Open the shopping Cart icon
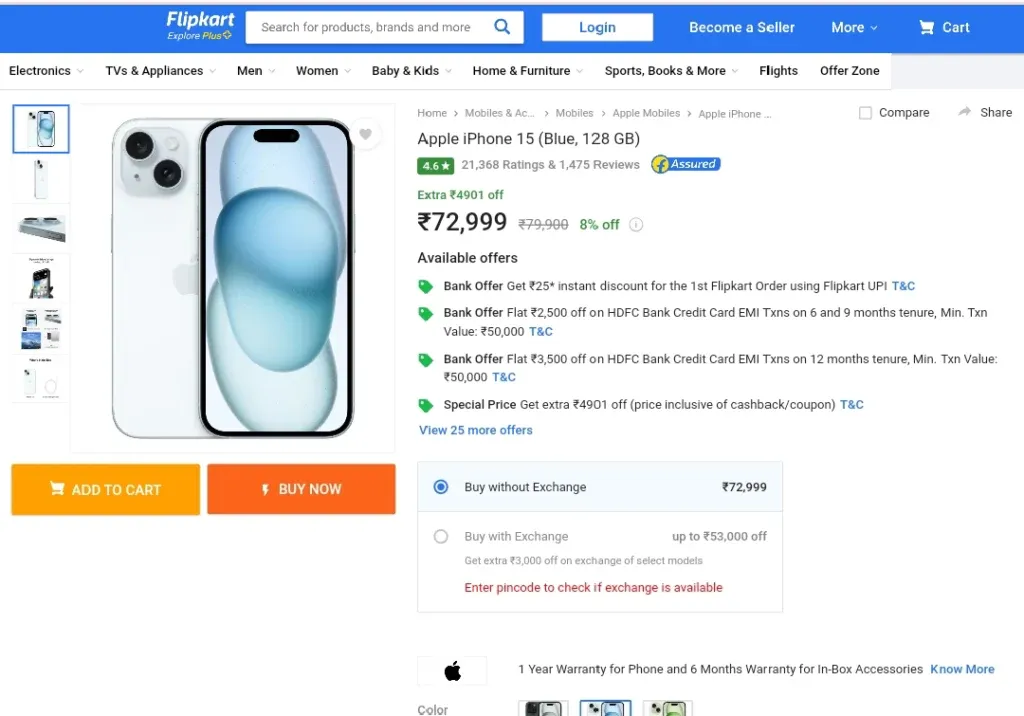Image resolution: width=1024 pixels, height=716 pixels. 926,27
